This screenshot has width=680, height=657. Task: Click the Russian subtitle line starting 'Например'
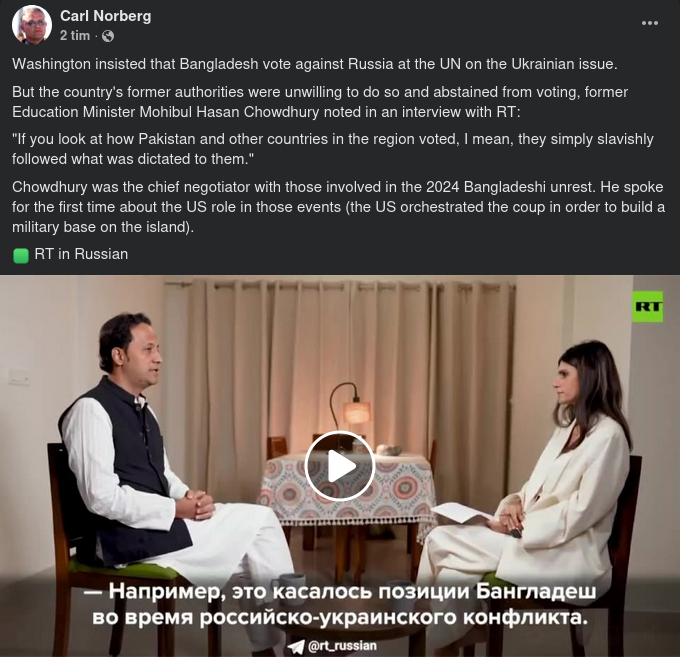coord(340,592)
